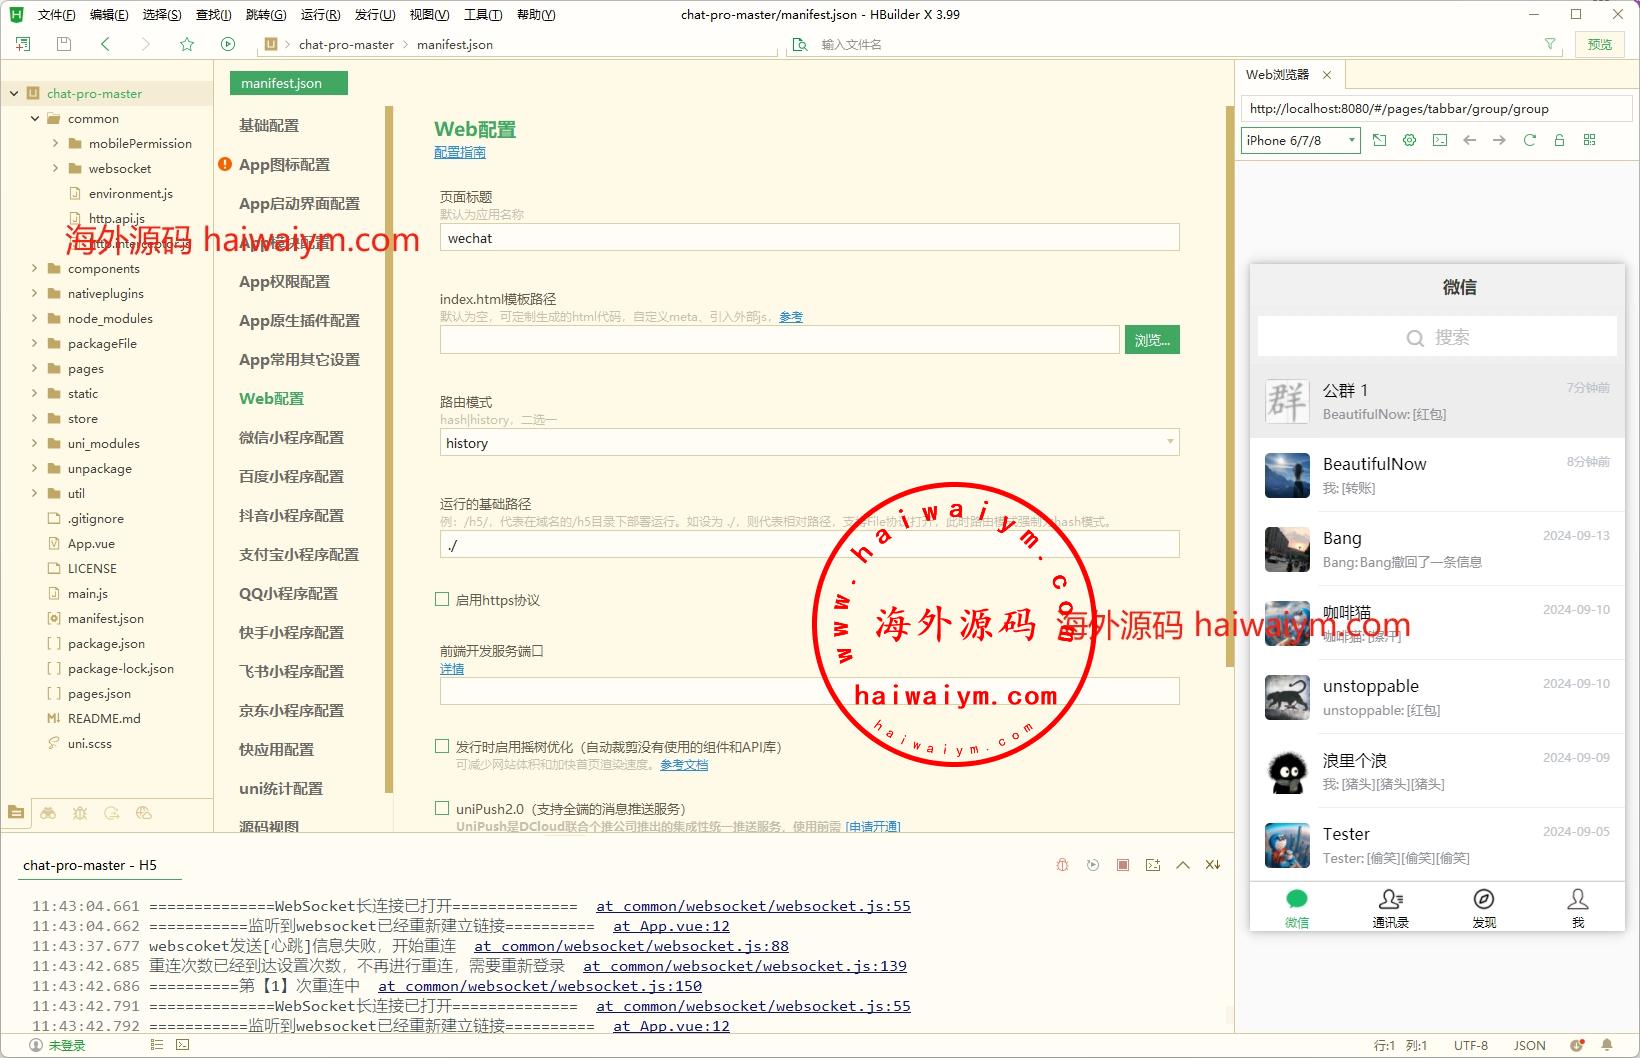Select 微信小程序配置 in manifest sidebar
1640x1058 pixels.
click(291, 437)
